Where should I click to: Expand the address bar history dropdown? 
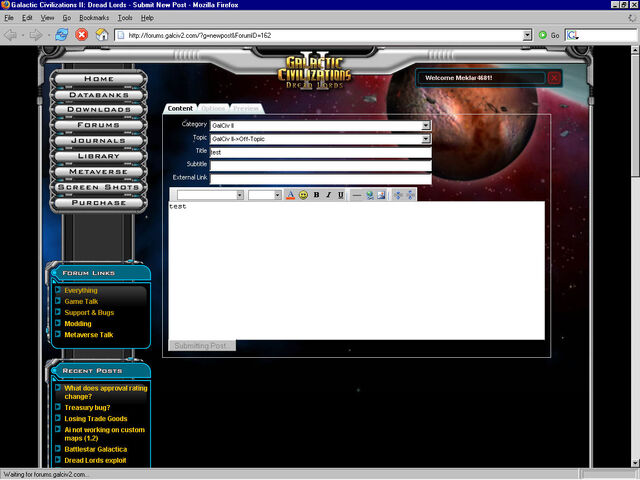[x=527, y=35]
